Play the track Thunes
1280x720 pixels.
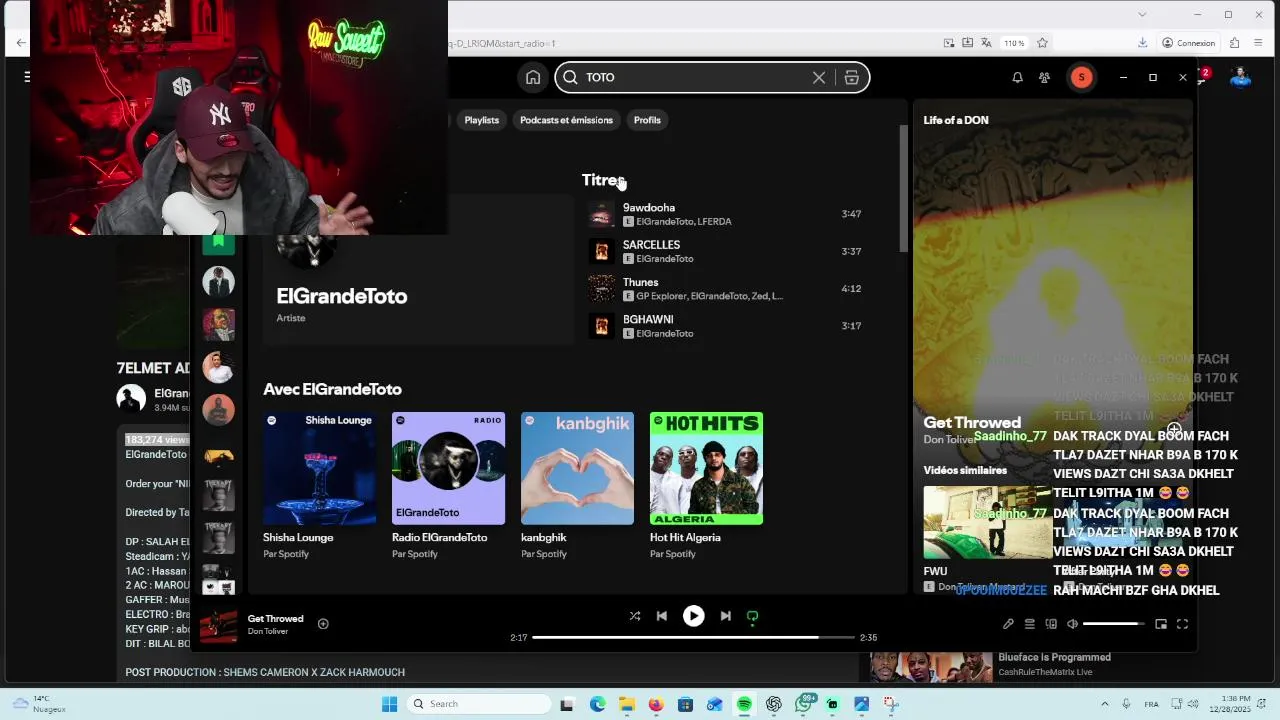(x=727, y=289)
